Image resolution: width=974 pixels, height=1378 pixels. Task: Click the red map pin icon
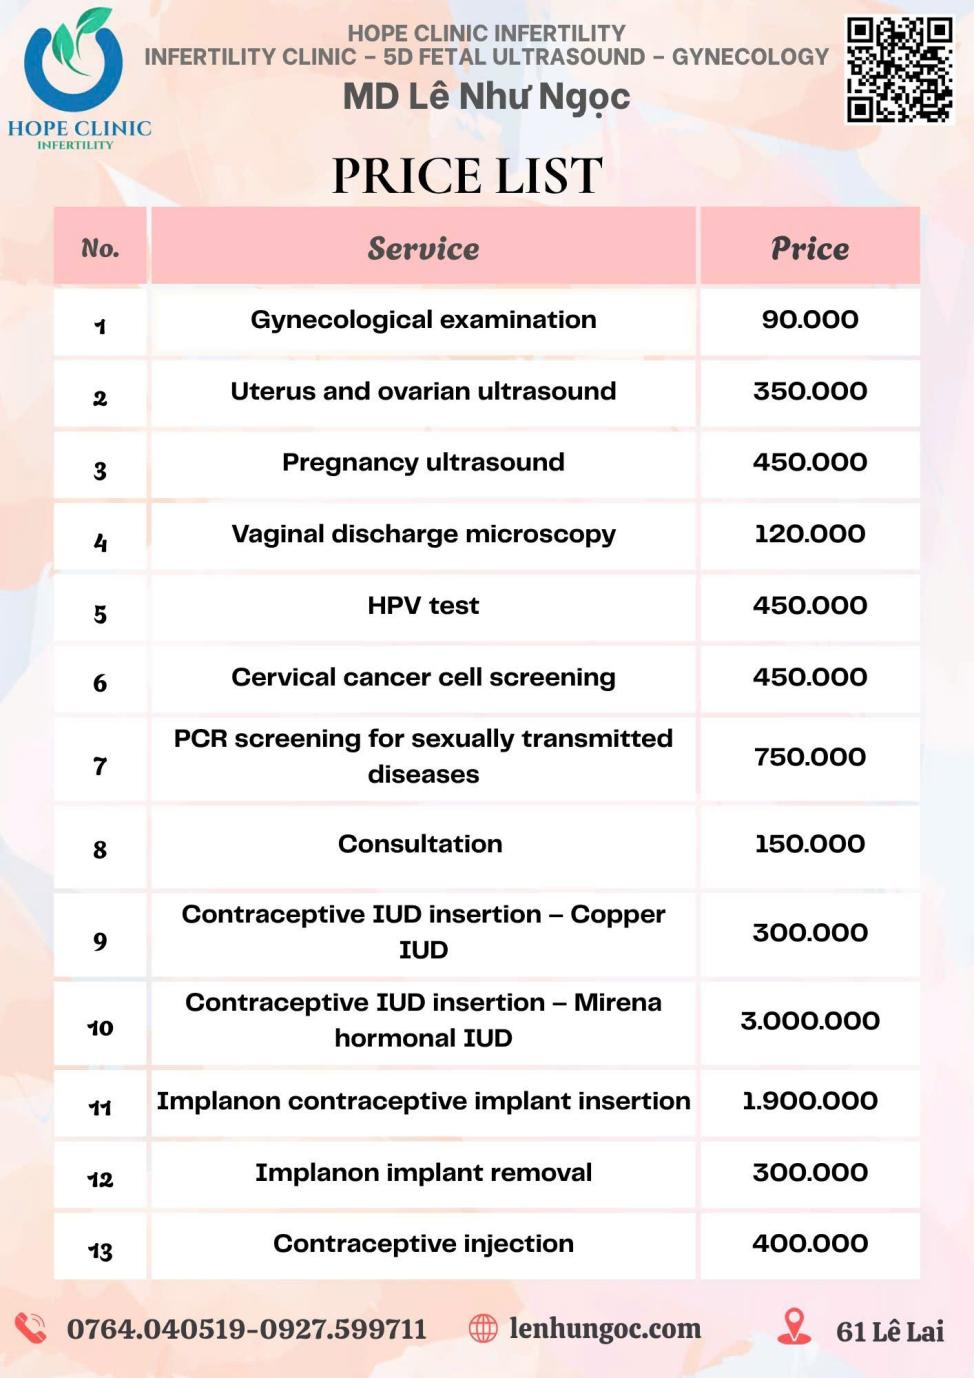tap(794, 1327)
